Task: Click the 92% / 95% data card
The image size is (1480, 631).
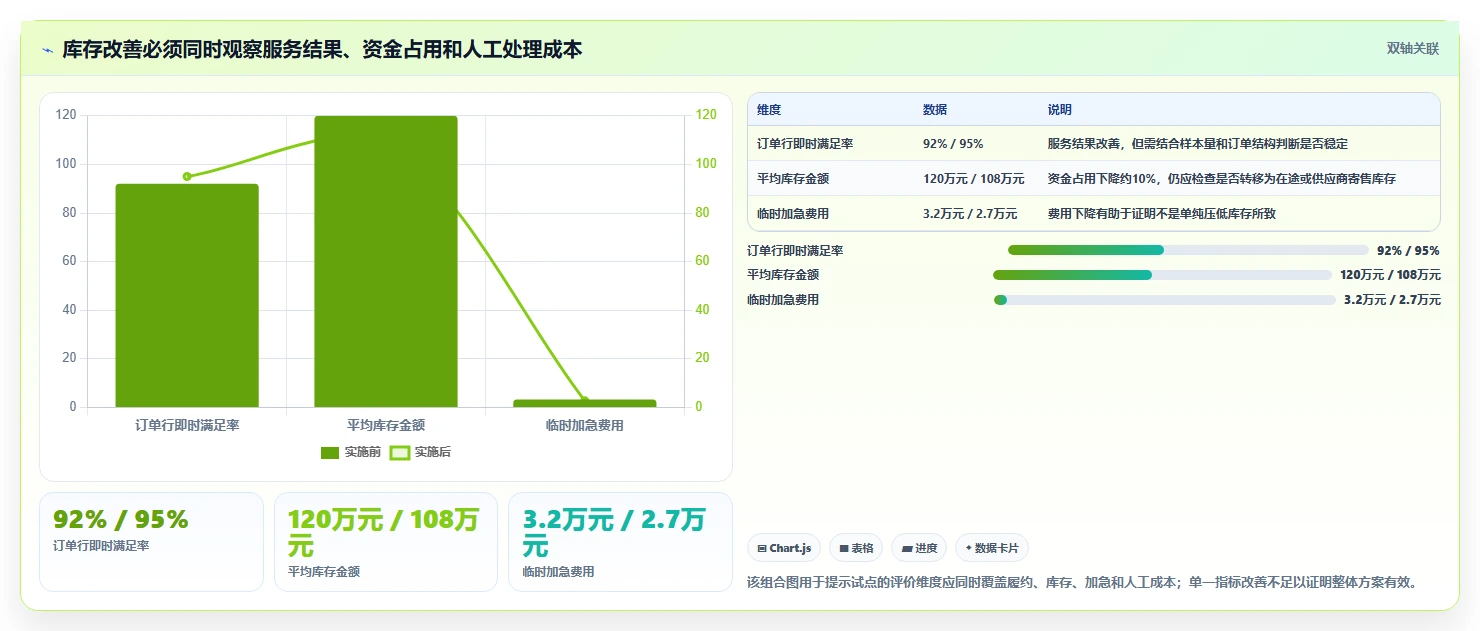Action: tap(151, 542)
